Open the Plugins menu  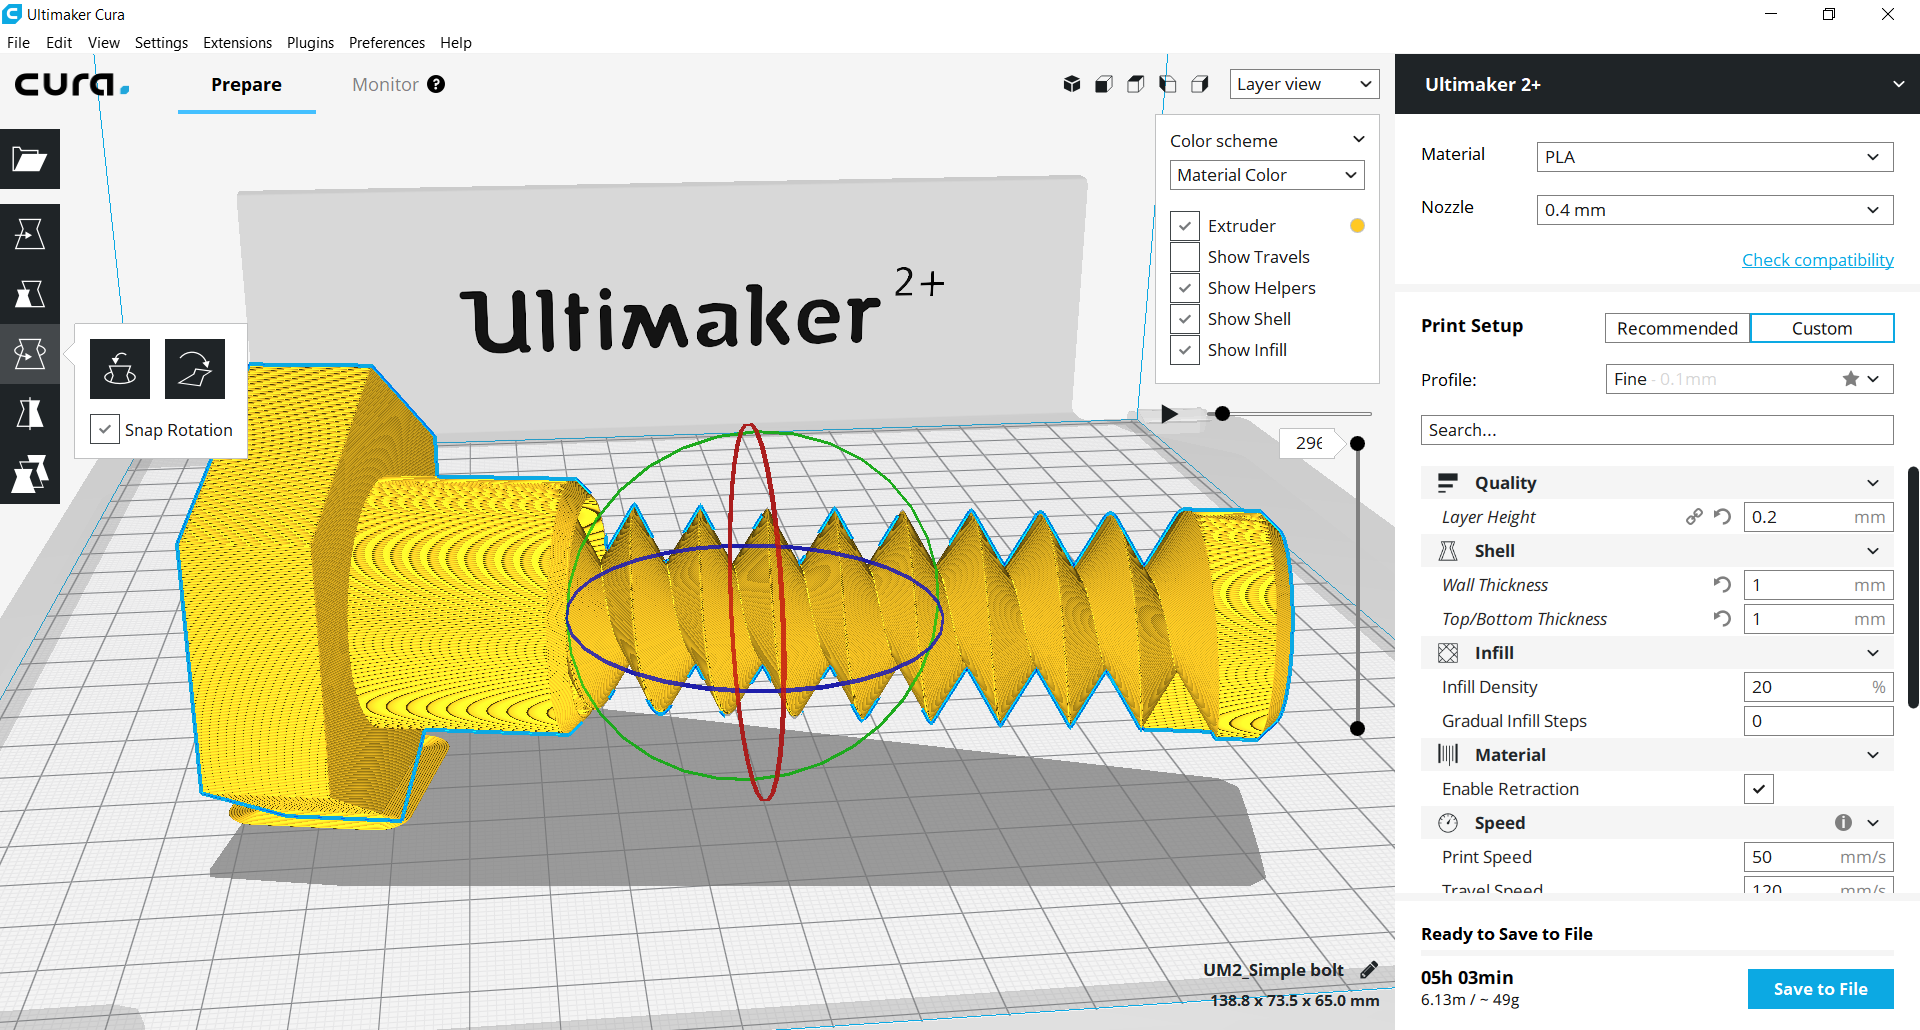coord(310,42)
